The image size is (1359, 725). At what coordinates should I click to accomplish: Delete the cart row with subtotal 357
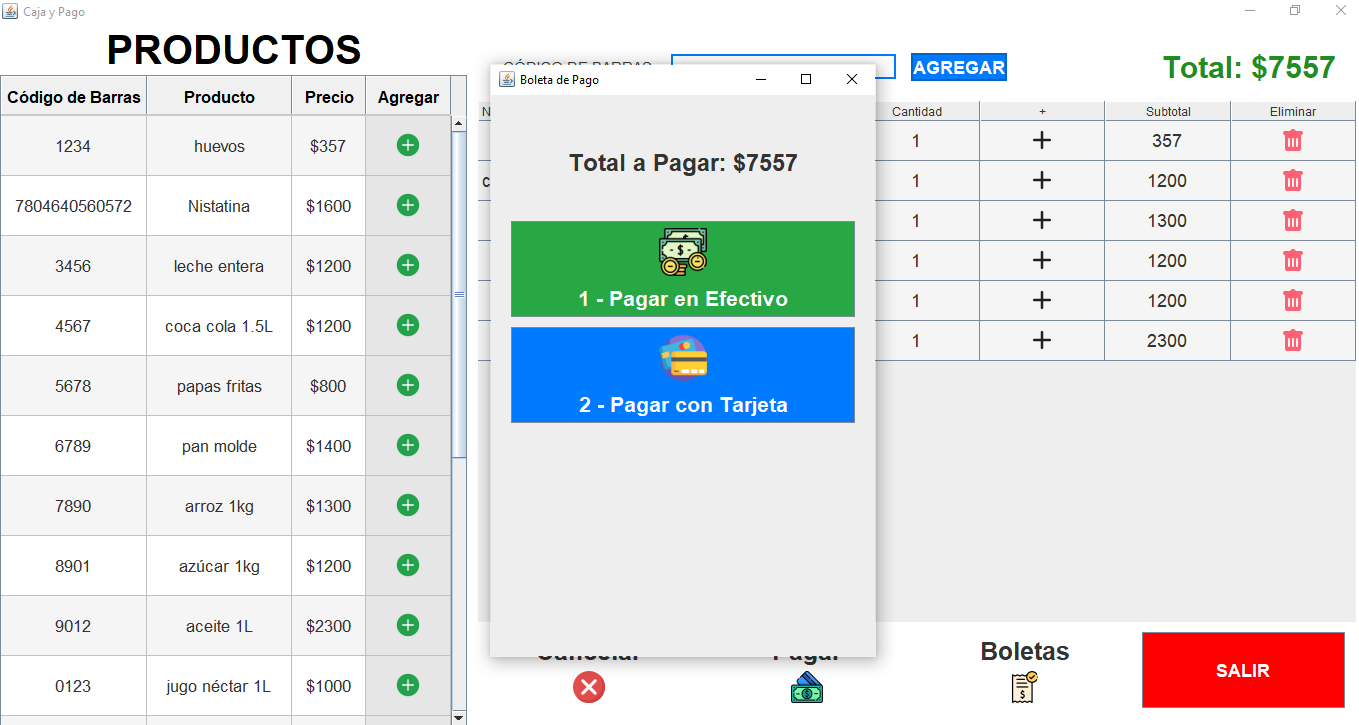coord(1293,140)
